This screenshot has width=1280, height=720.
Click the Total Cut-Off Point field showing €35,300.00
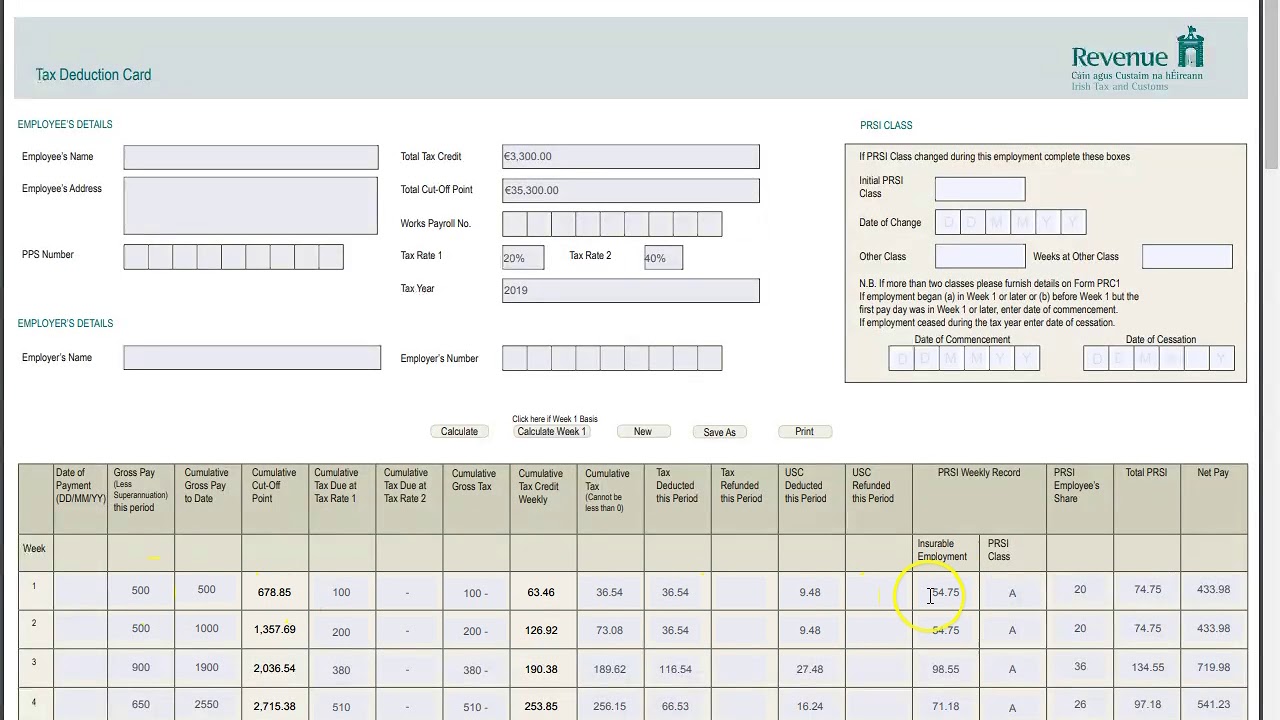631,190
